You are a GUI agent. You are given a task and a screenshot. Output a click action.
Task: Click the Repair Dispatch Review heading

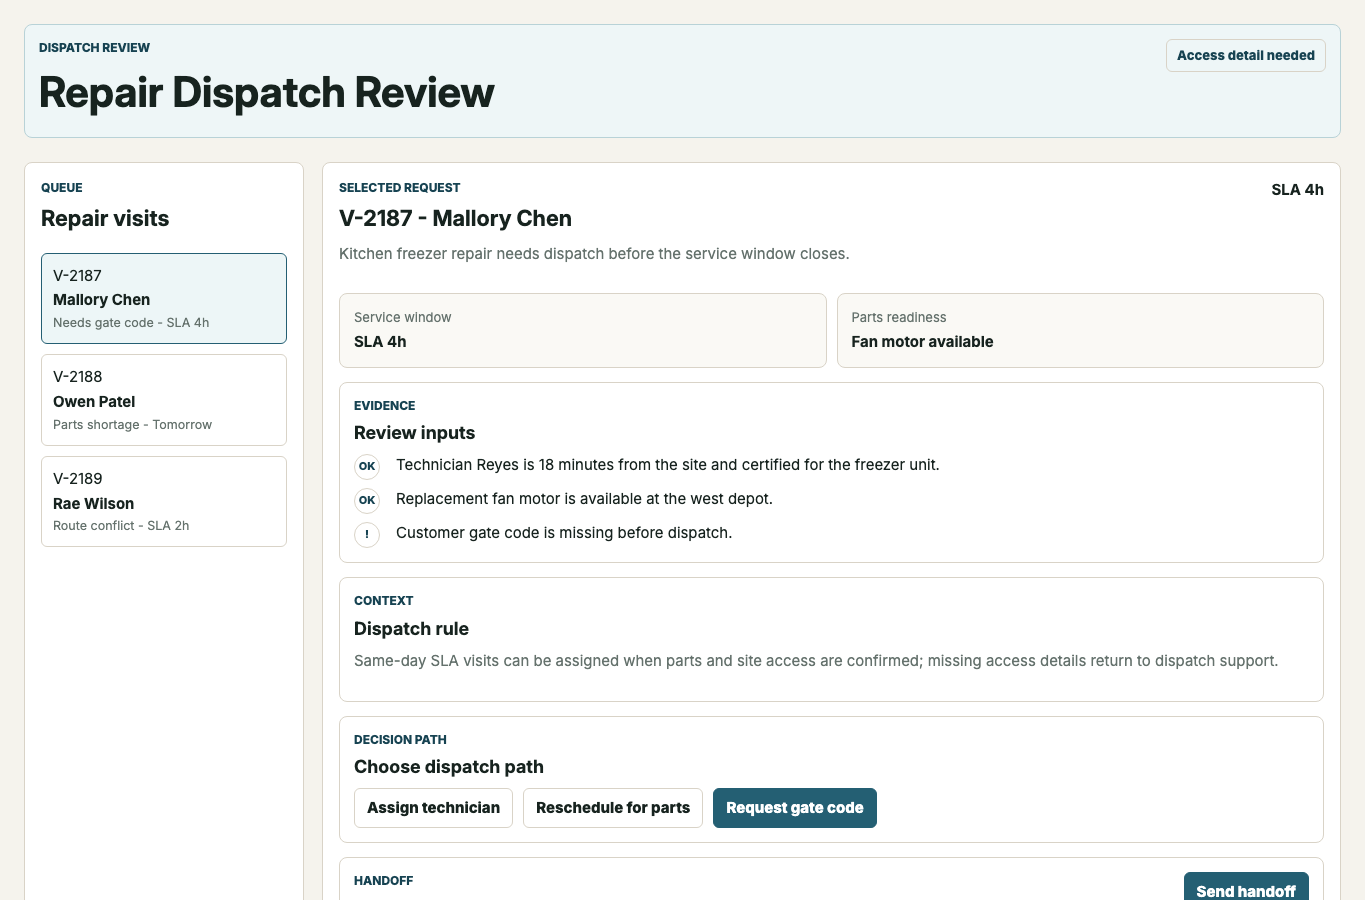(267, 92)
